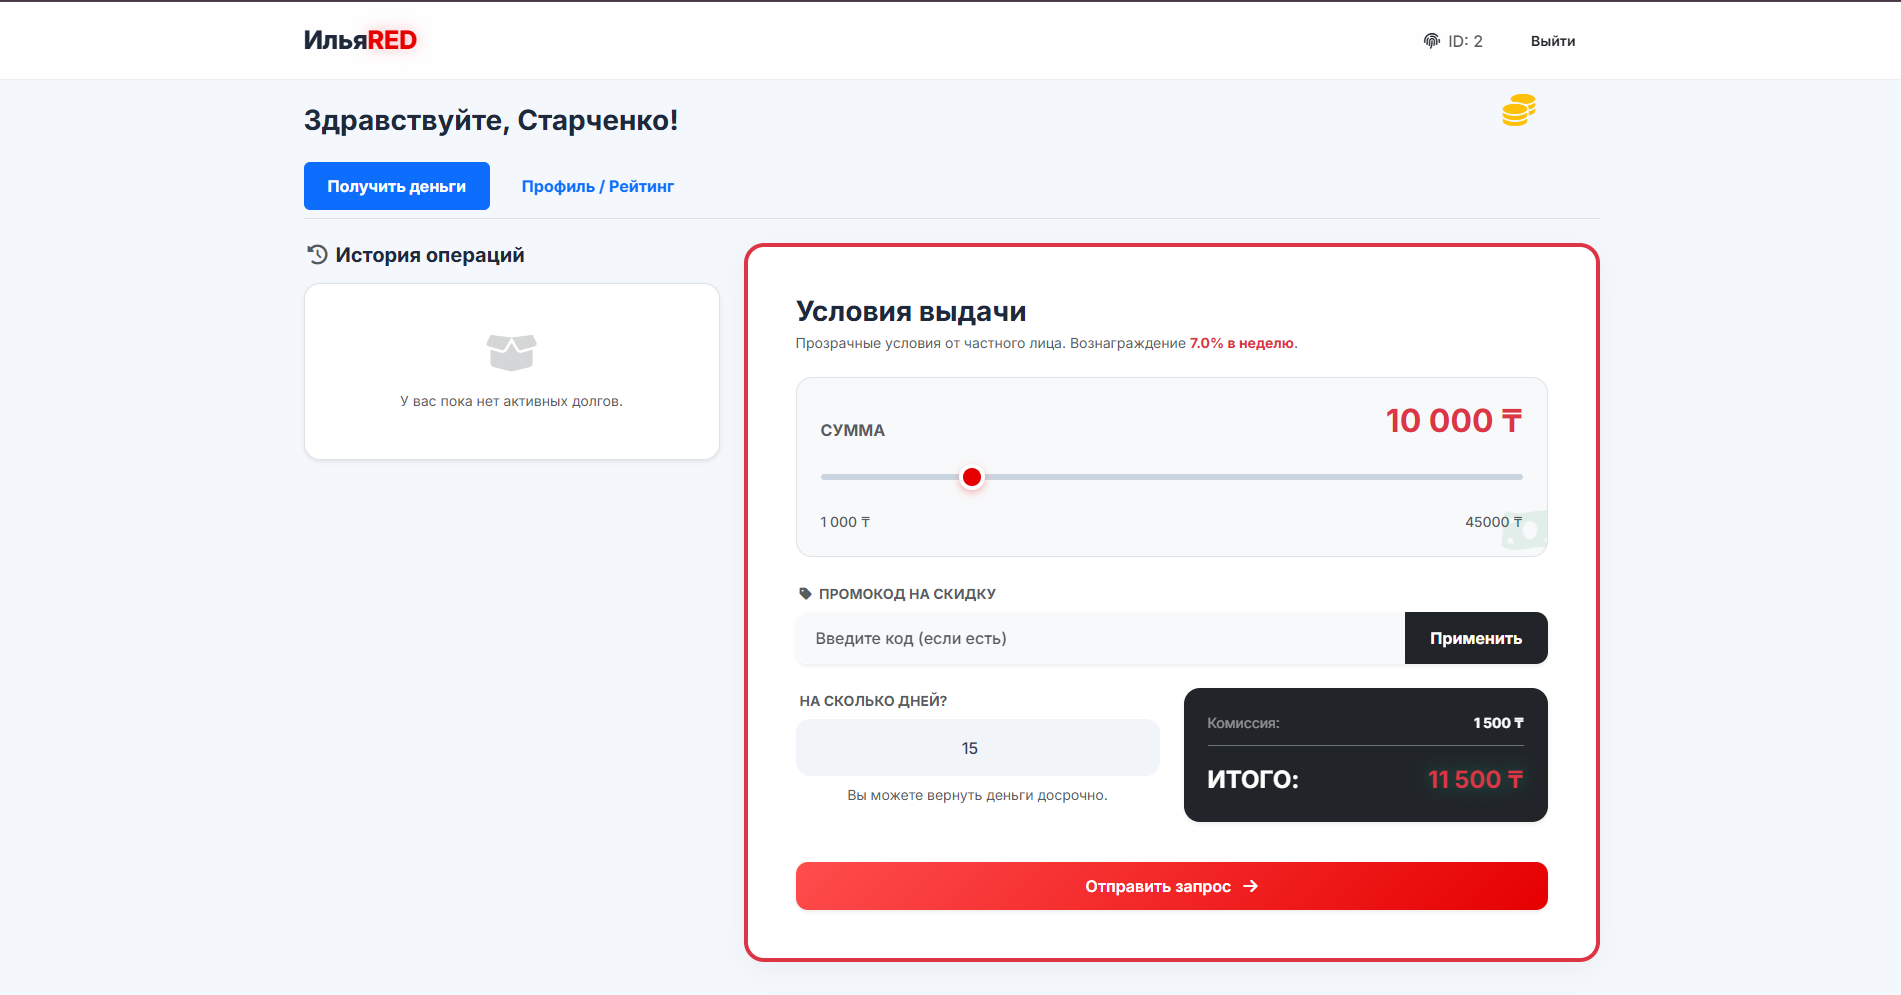Click the arrow icon inside Отправить запрос
1901x995 pixels.
[x=1249, y=886]
